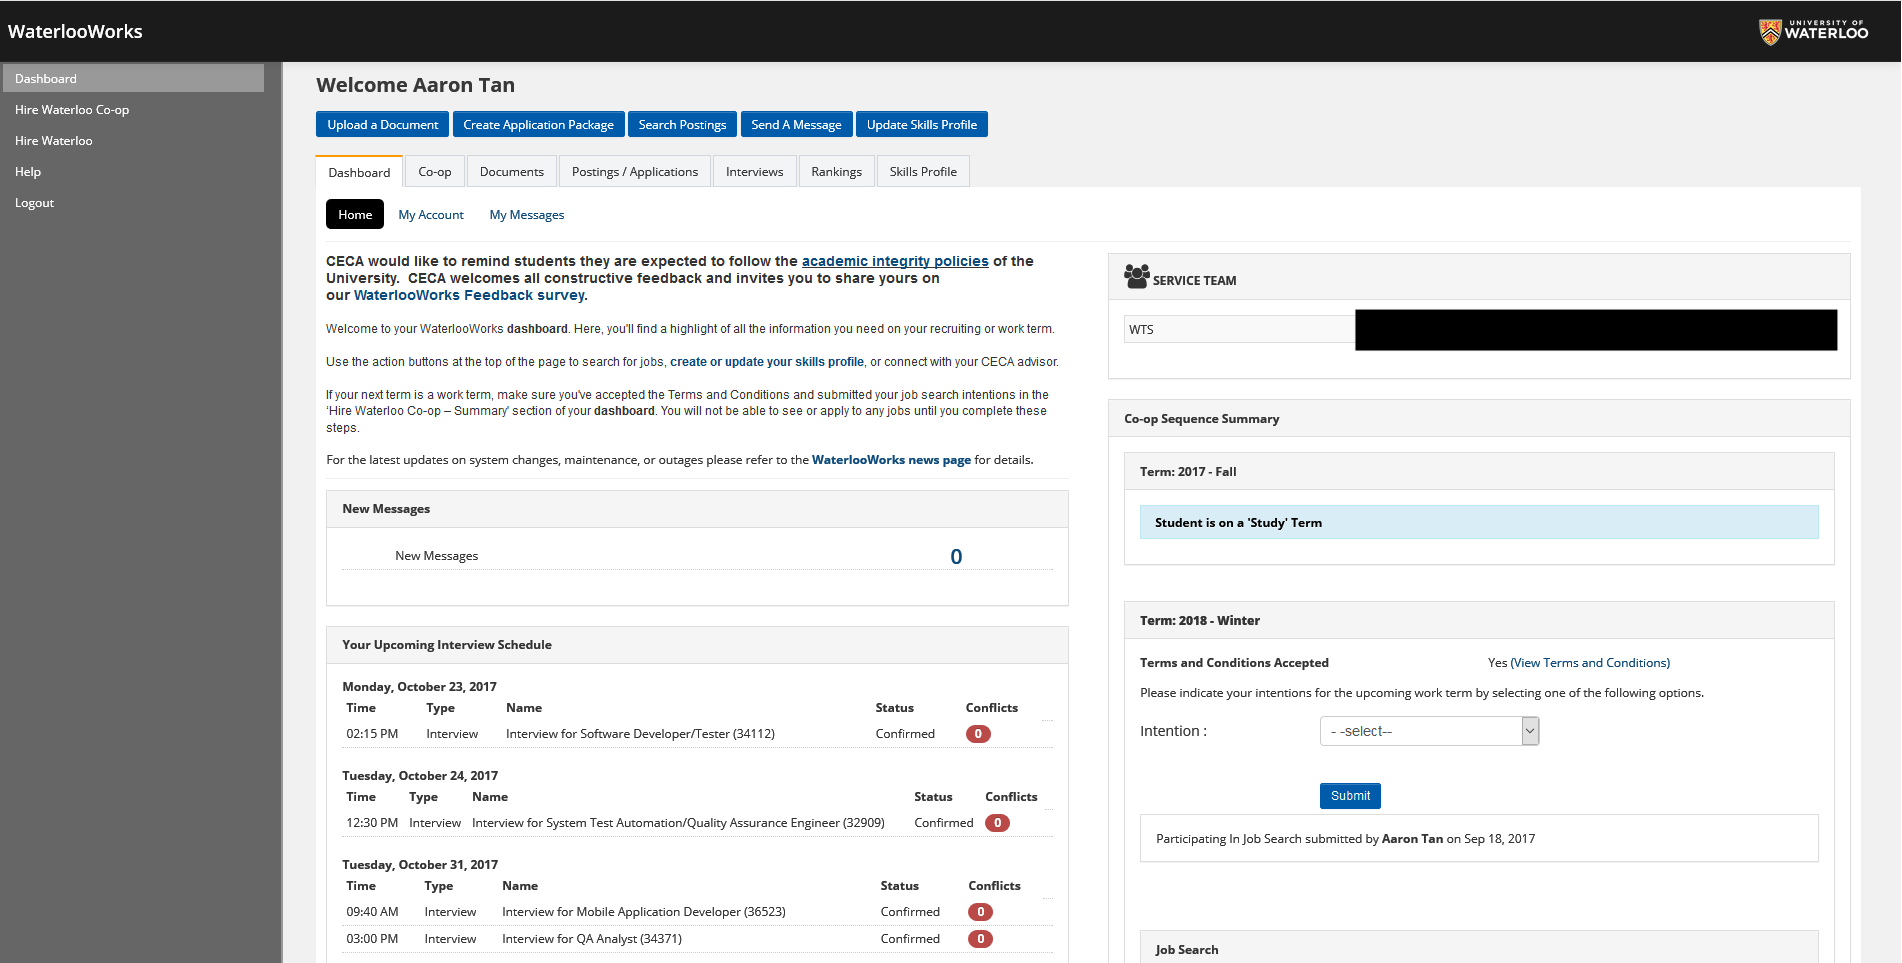Click conflicts badge for Software Developer/Tester interview
The width and height of the screenshot is (1902, 963).
(x=978, y=734)
